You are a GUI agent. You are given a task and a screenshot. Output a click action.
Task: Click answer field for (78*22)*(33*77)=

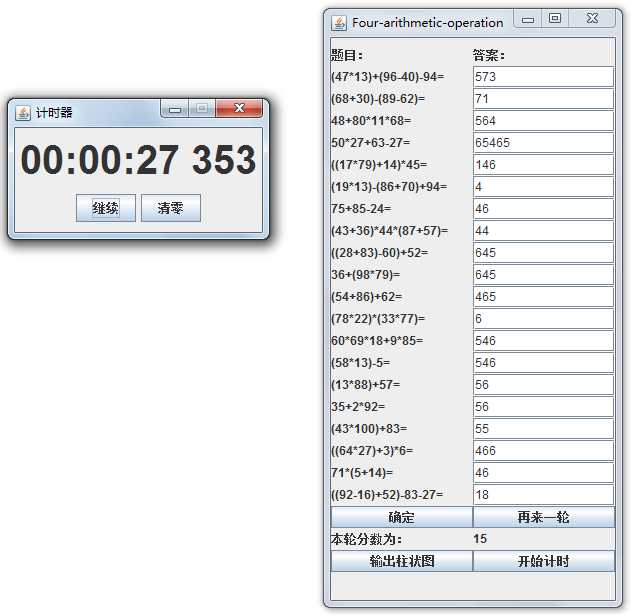(543, 319)
